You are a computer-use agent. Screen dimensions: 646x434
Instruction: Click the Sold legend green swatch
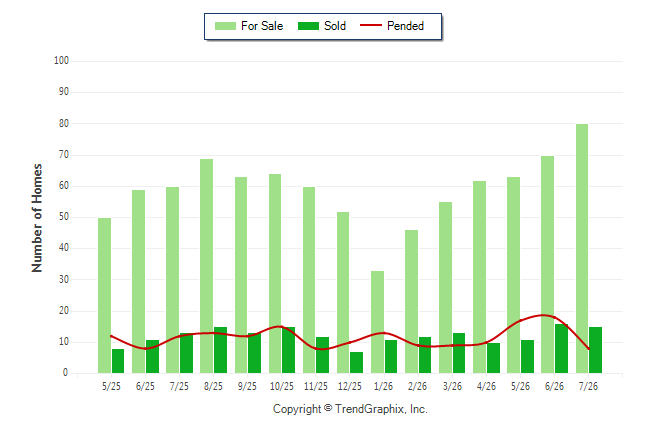308,26
